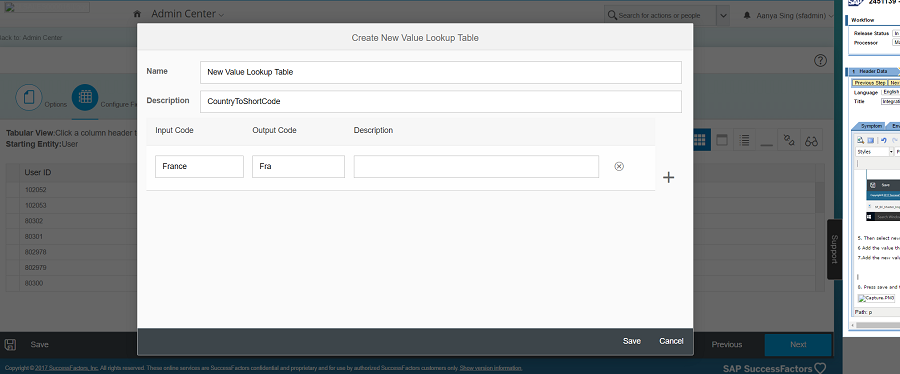Click the footer Save label behind the dialog
Screen dimensions: 900x374
coord(39,344)
